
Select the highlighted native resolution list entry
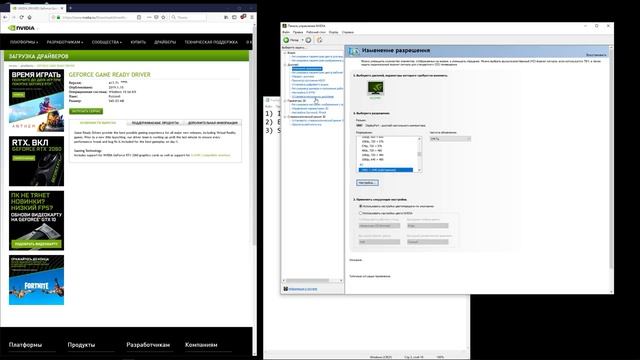[x=386, y=170]
